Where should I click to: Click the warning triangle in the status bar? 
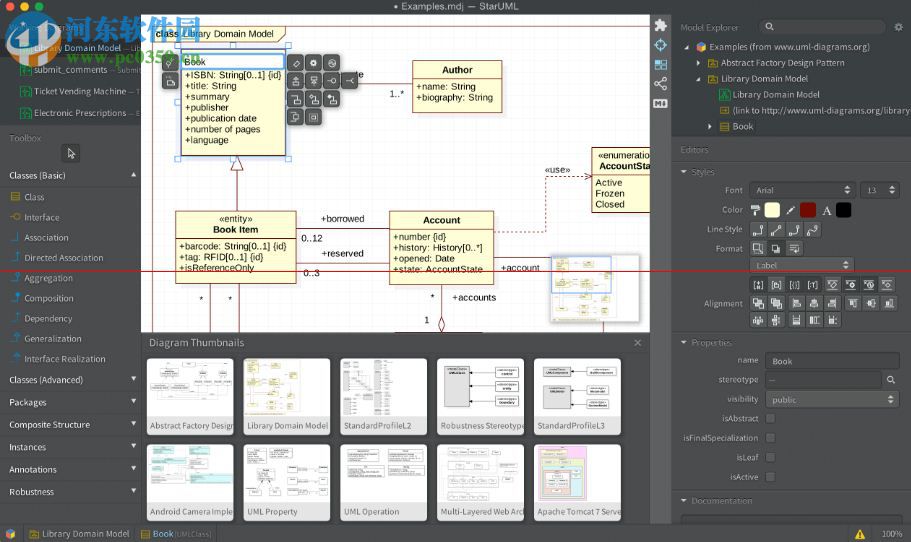[859, 534]
